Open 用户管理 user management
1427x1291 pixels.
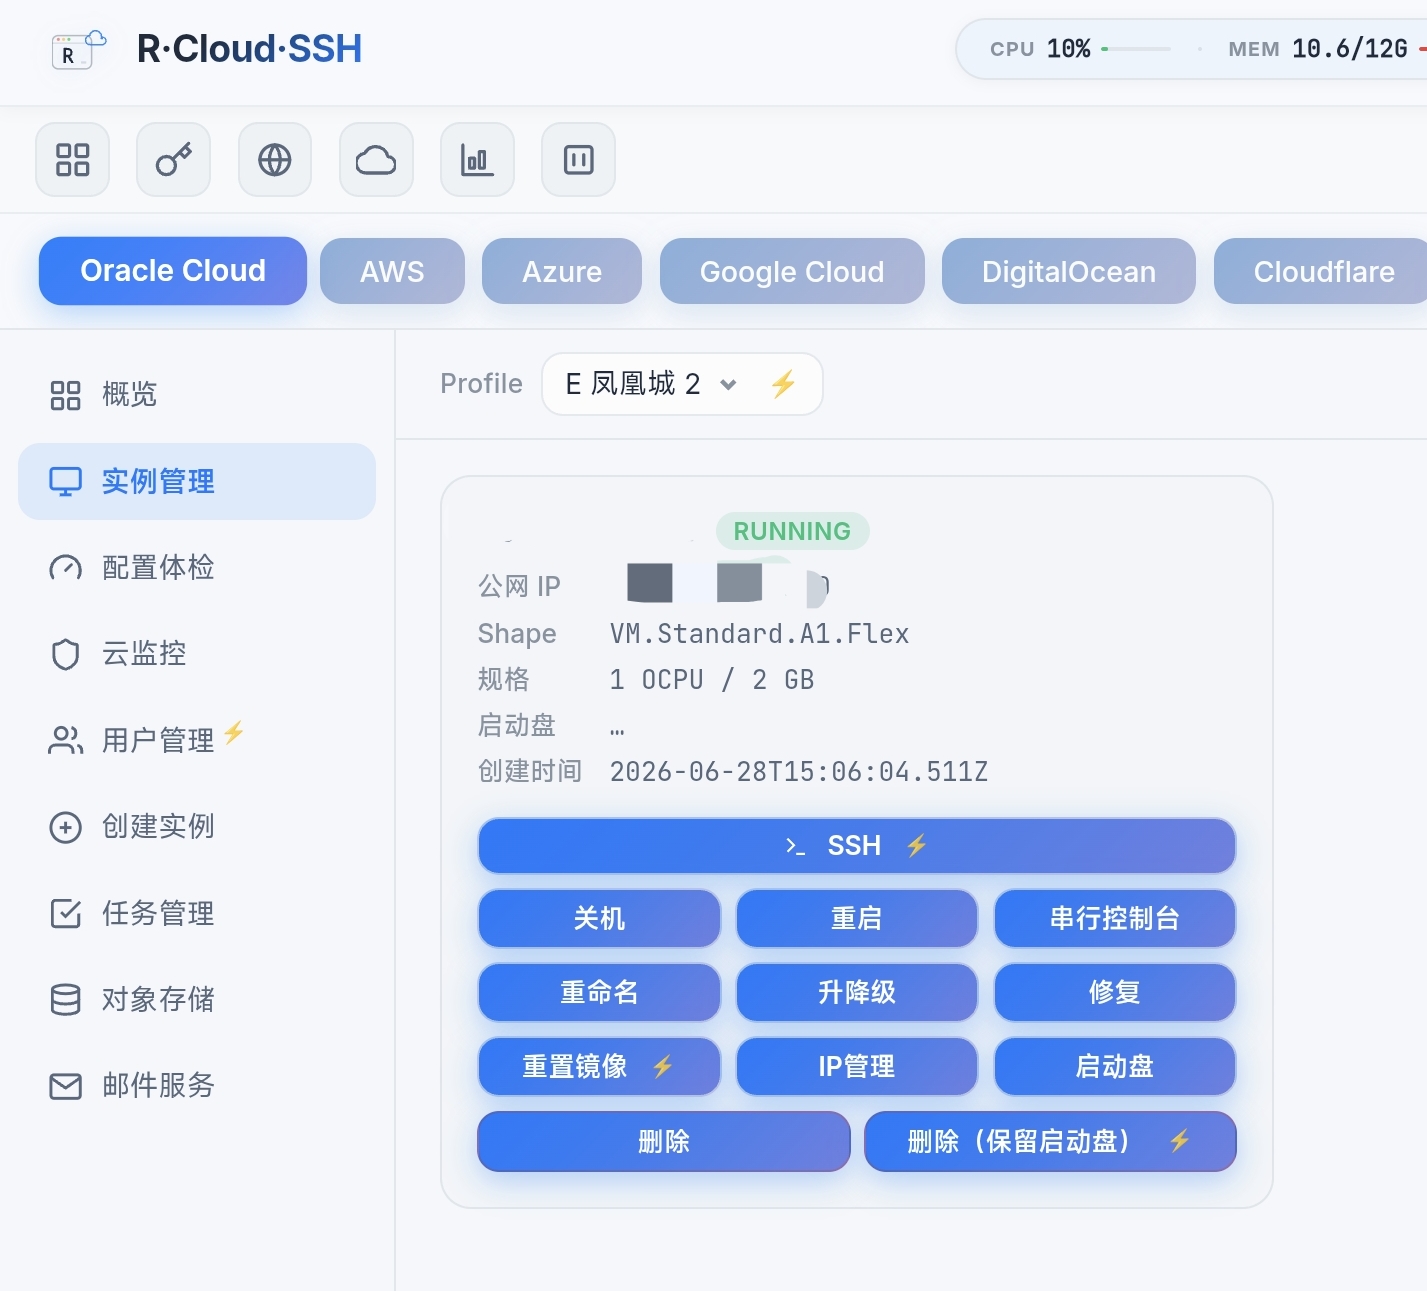[x=197, y=740]
